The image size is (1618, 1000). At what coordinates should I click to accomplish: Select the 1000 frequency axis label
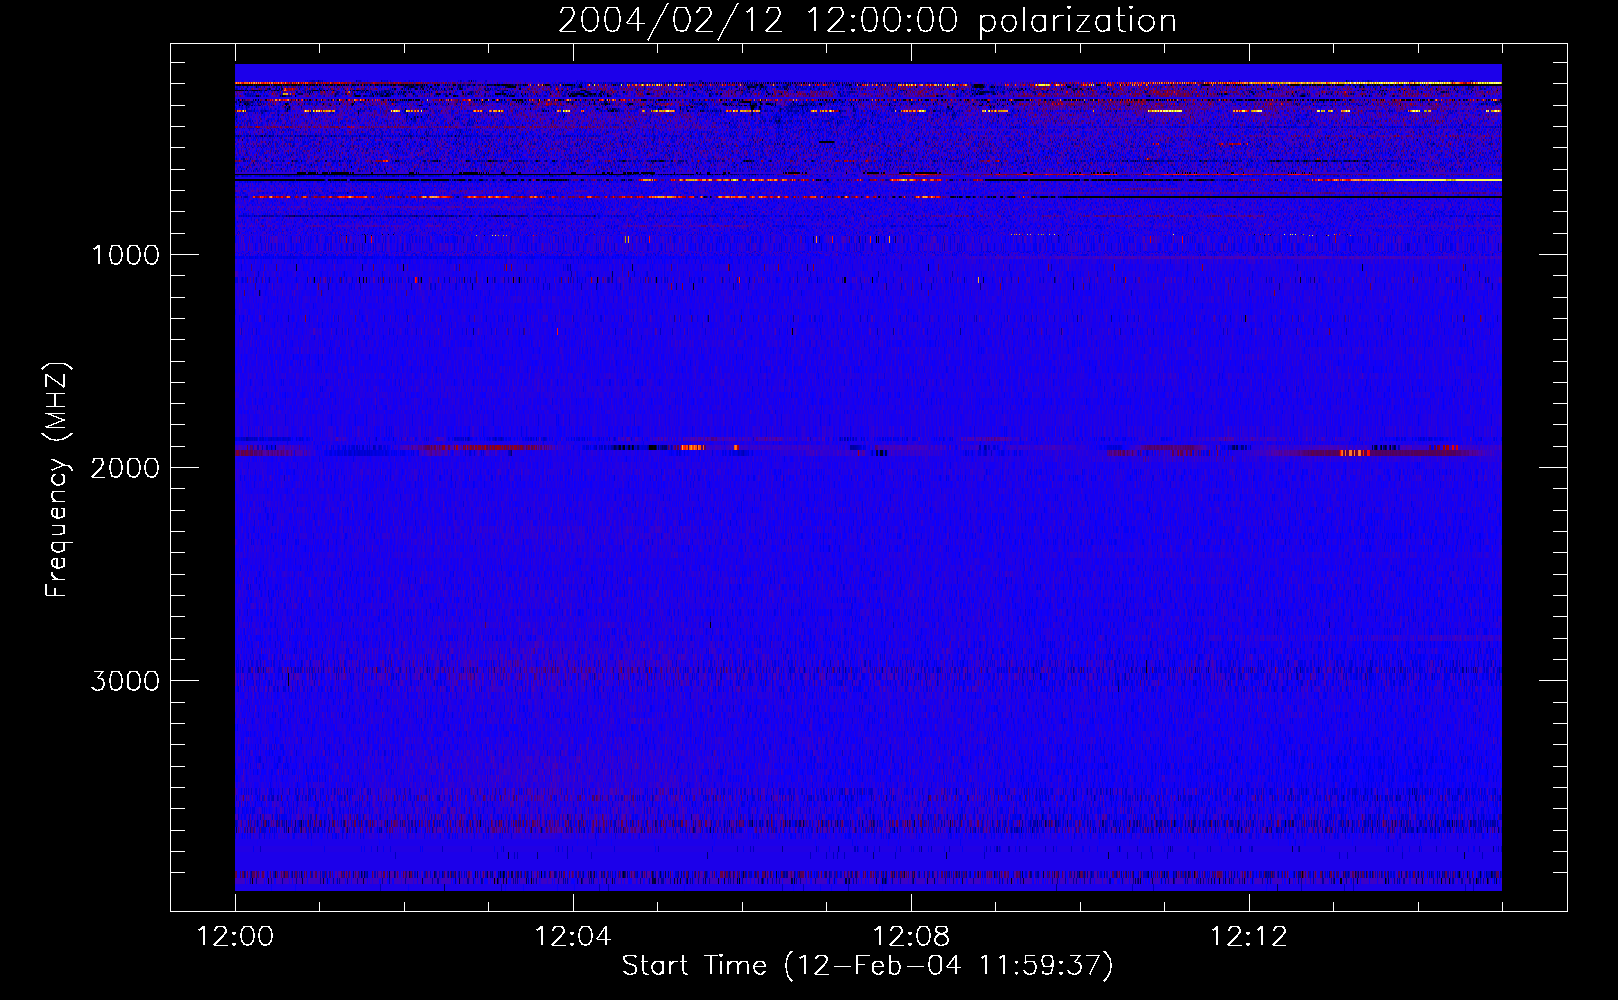tap(125, 255)
